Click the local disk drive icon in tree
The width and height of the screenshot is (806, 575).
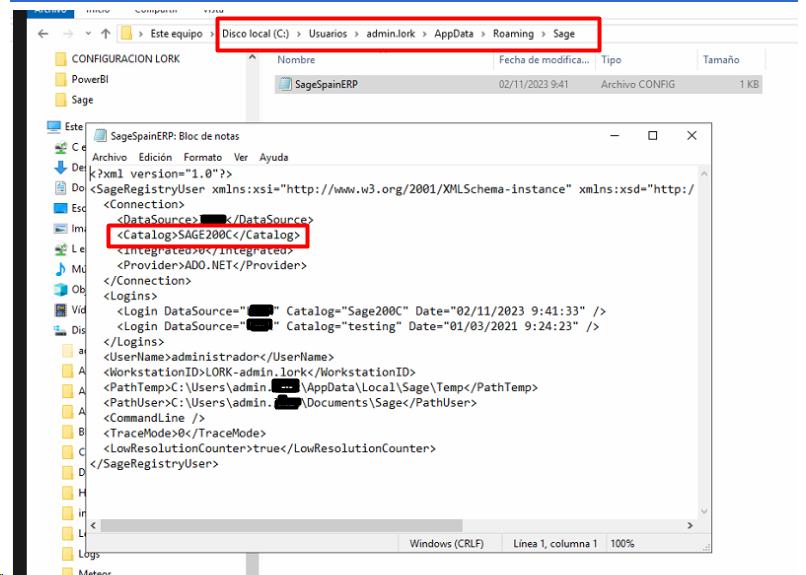coord(61,330)
